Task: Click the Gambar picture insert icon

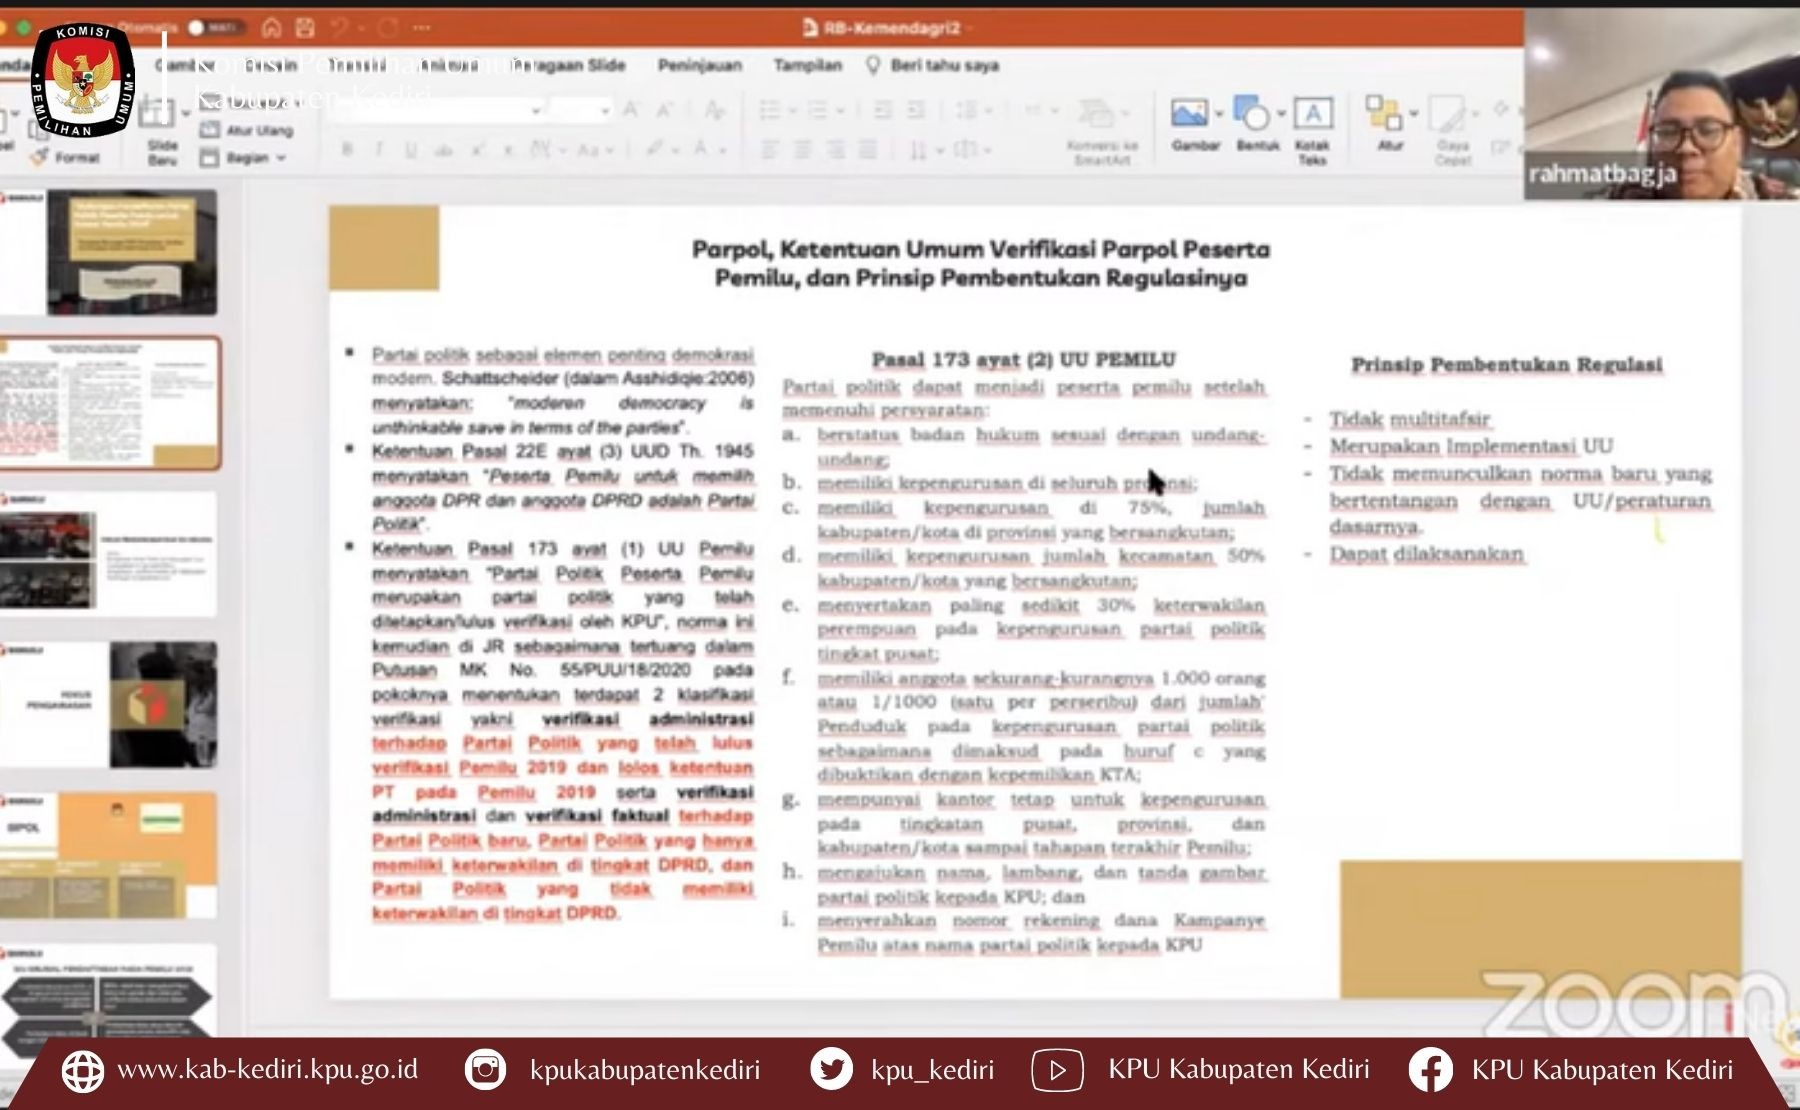Action: click(1189, 114)
